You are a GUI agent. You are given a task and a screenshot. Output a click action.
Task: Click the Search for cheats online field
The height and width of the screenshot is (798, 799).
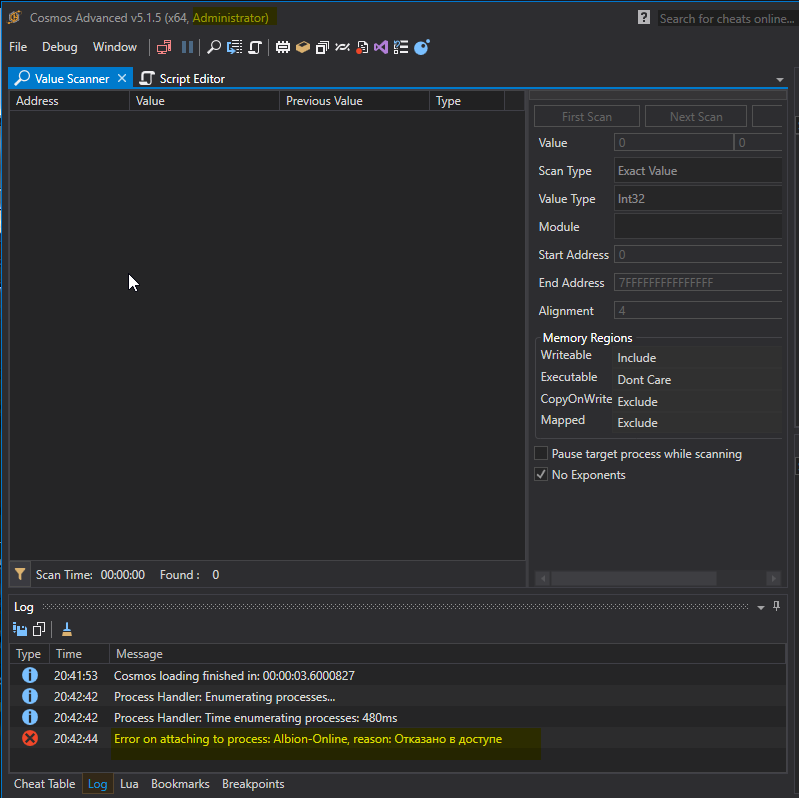[x=727, y=18]
